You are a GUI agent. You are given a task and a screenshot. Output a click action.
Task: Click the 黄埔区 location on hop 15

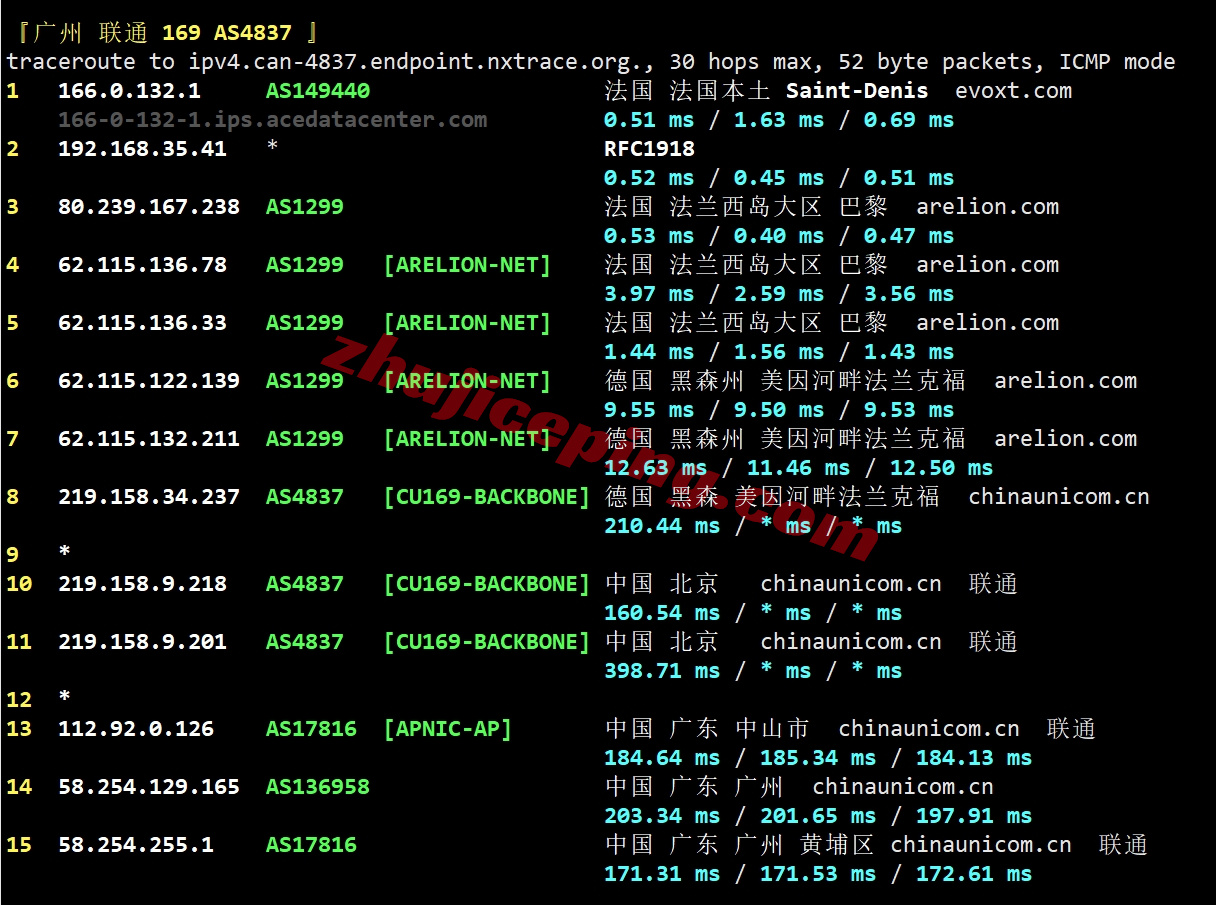click(x=838, y=845)
